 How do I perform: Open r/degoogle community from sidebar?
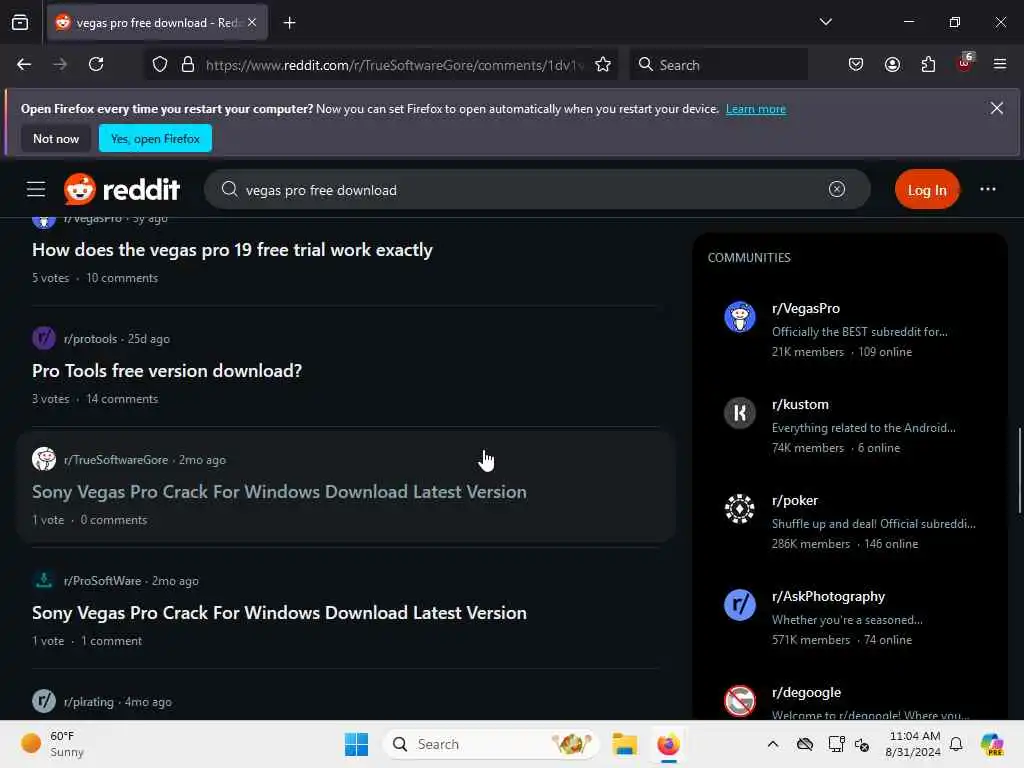(x=807, y=692)
